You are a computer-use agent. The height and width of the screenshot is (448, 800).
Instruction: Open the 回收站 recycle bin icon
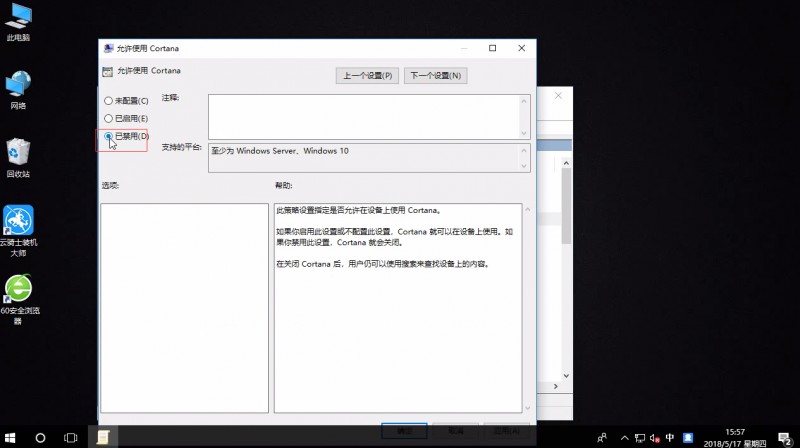click(x=18, y=158)
